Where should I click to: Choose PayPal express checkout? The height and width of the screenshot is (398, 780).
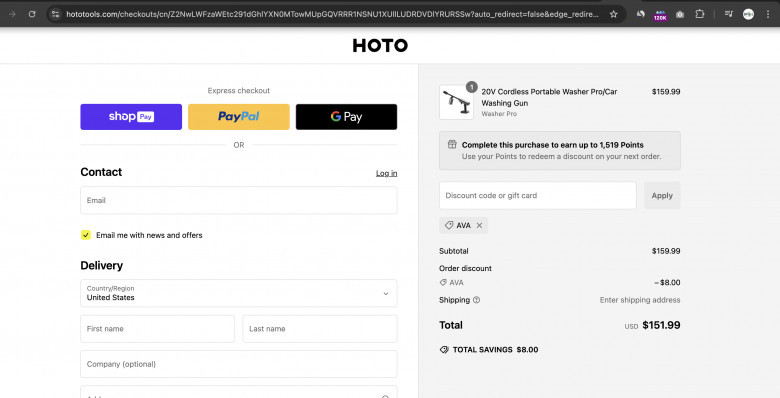tap(239, 117)
